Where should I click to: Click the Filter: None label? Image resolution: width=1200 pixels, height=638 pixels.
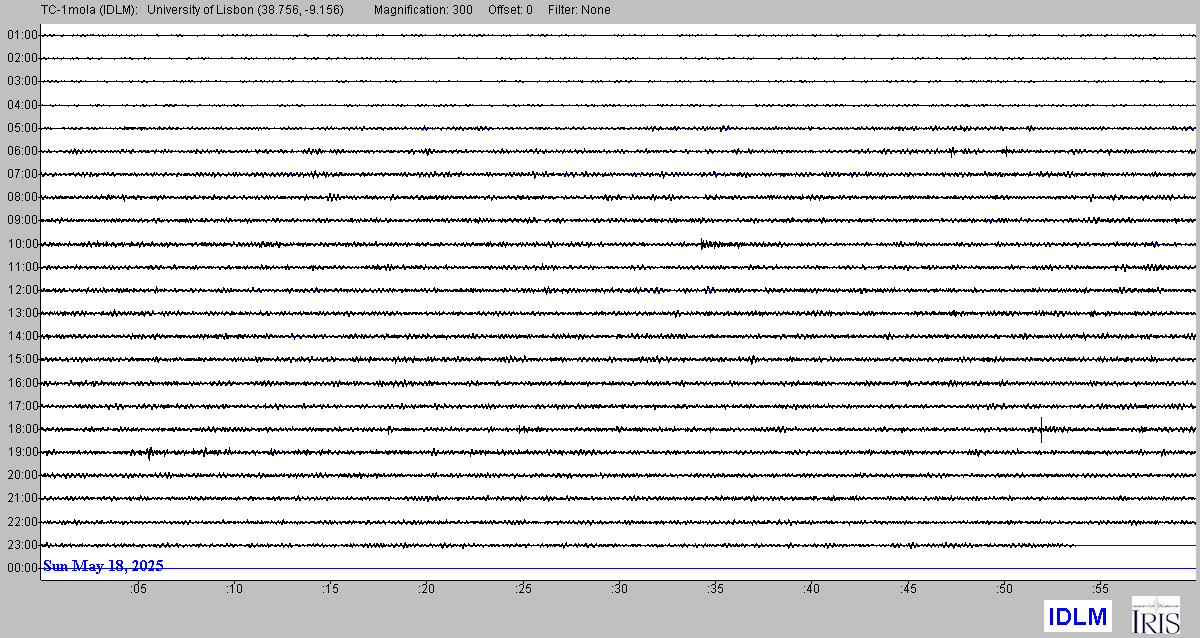coord(579,10)
